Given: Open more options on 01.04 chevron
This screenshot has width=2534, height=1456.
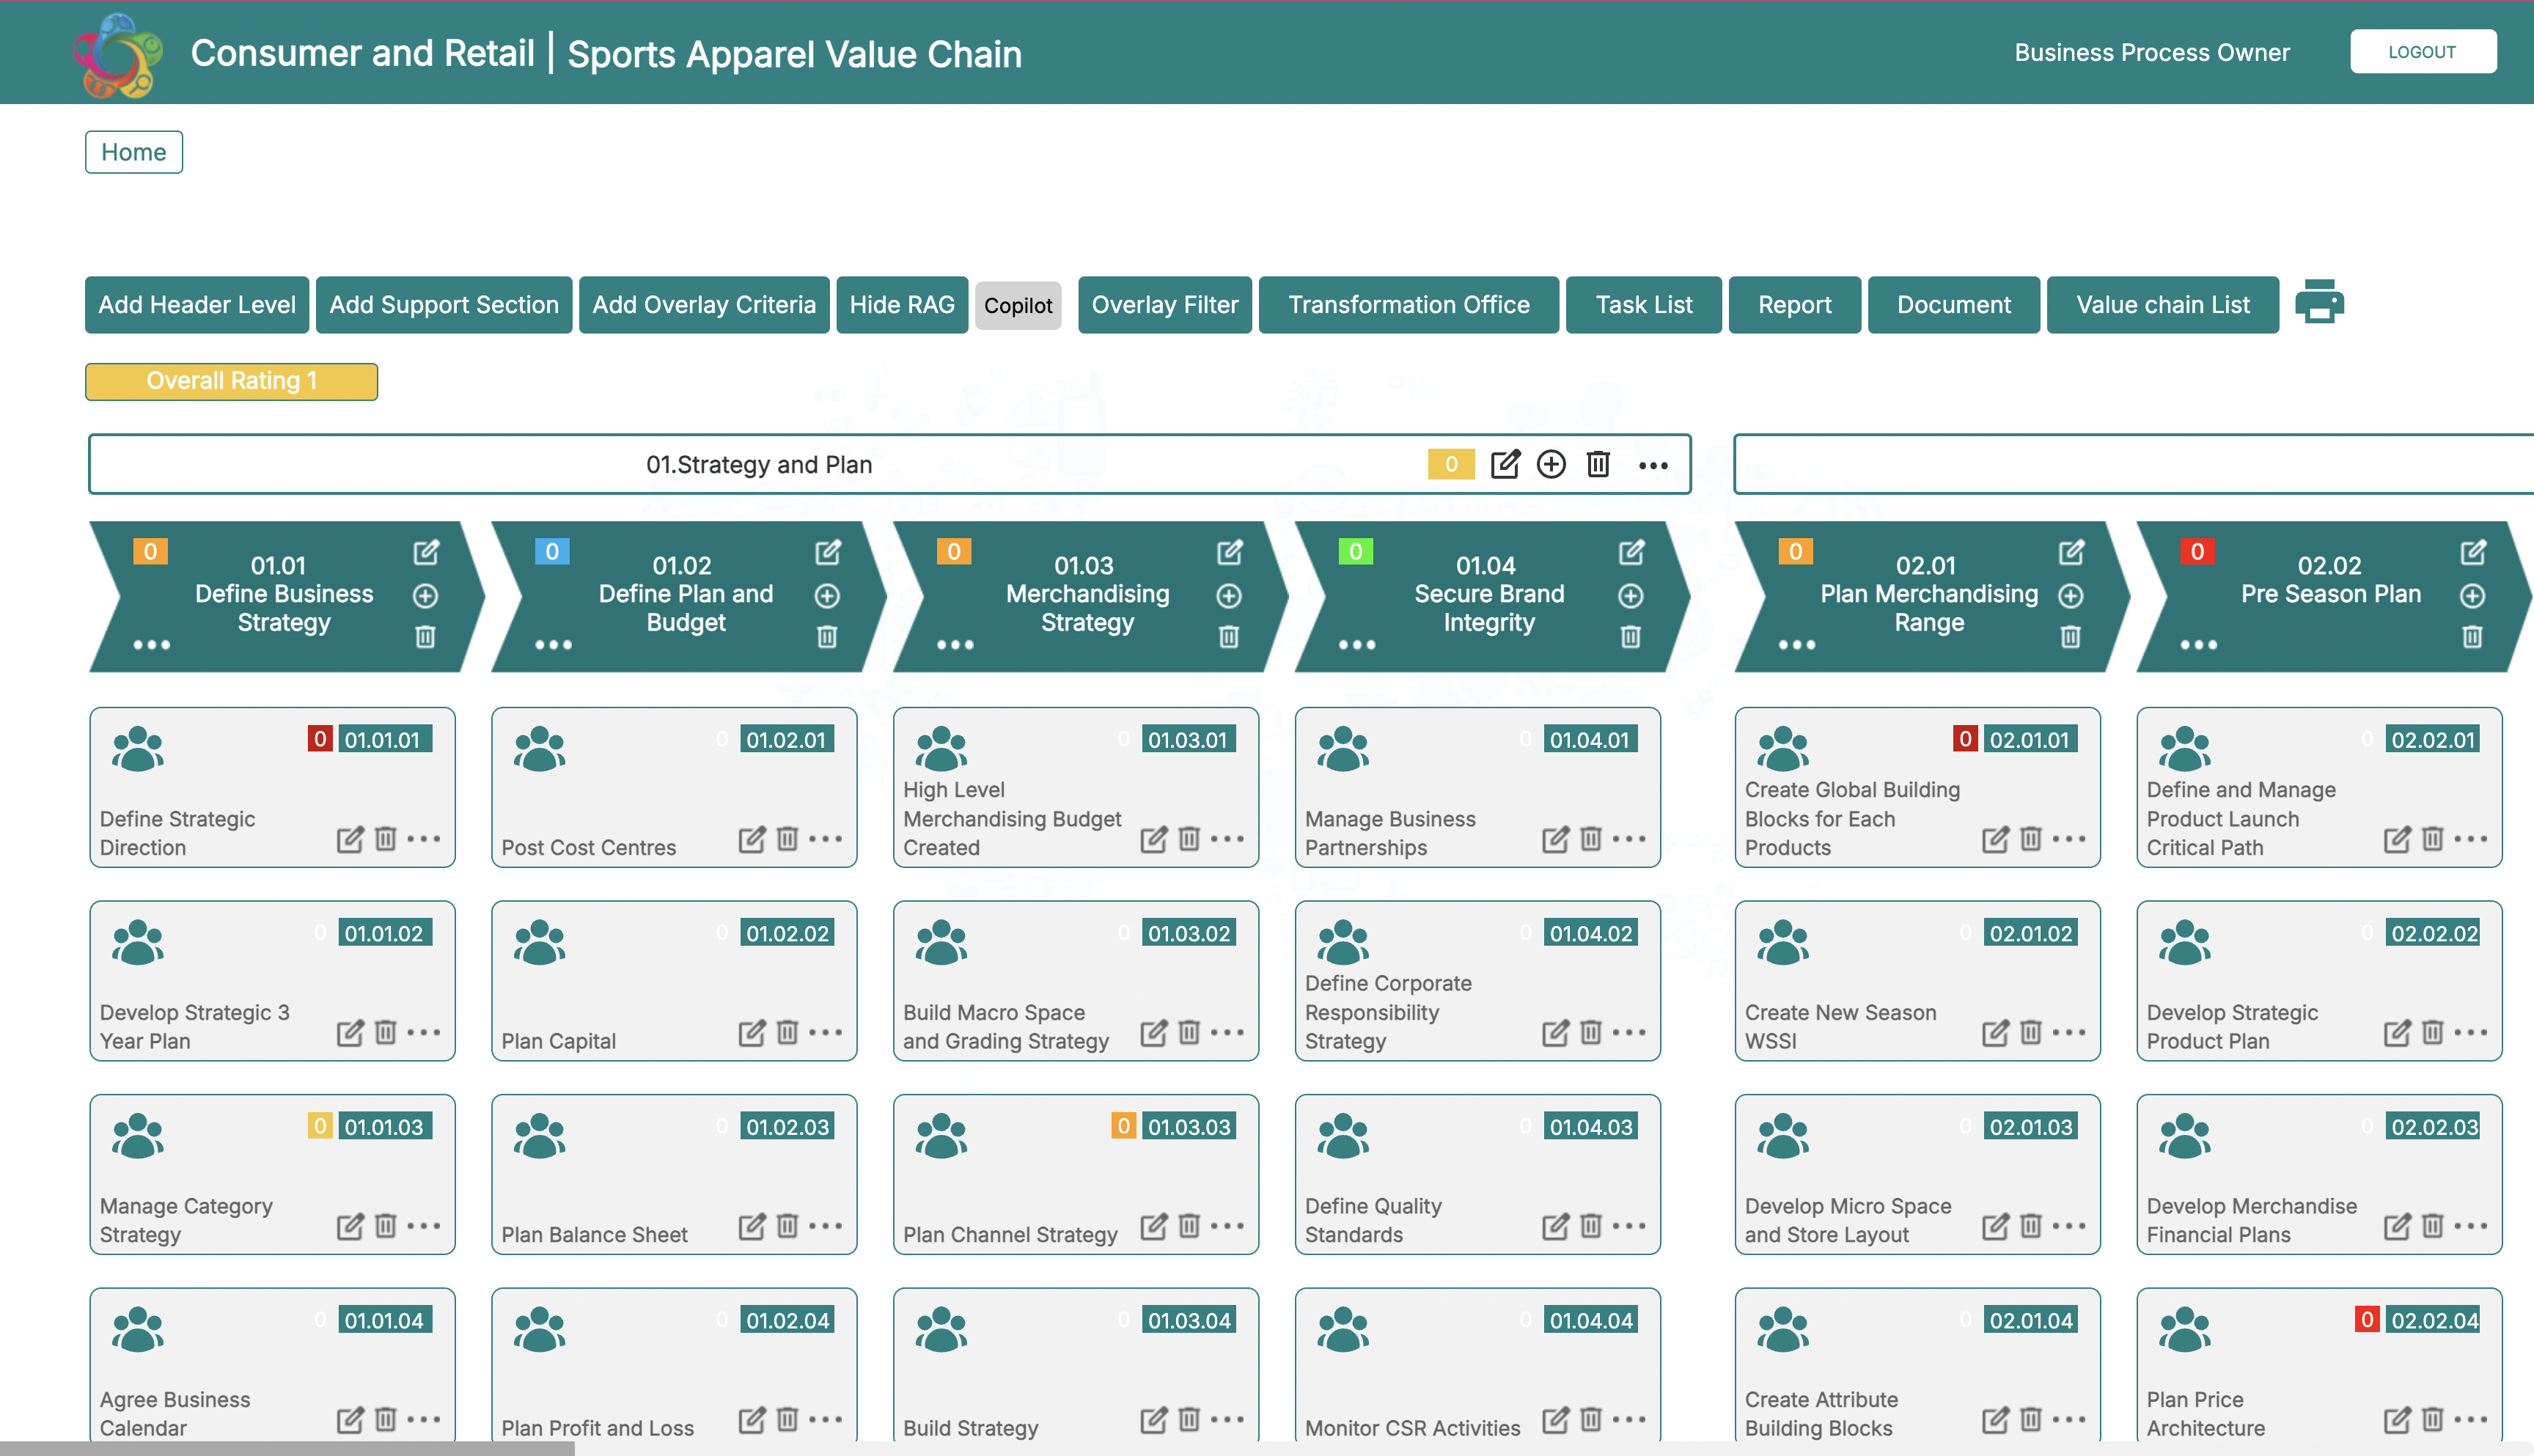Looking at the screenshot, I should [1357, 645].
